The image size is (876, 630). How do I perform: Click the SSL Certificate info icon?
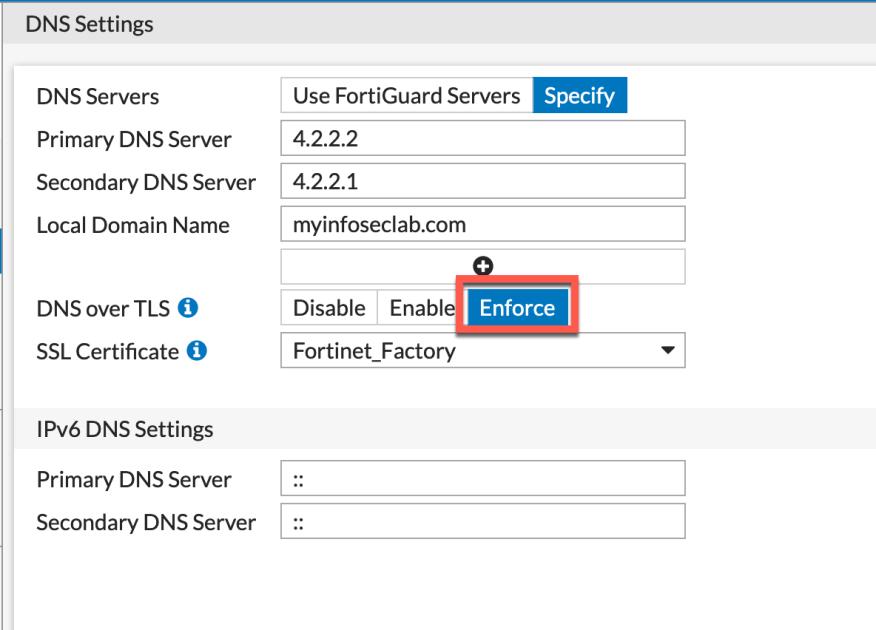click(197, 351)
